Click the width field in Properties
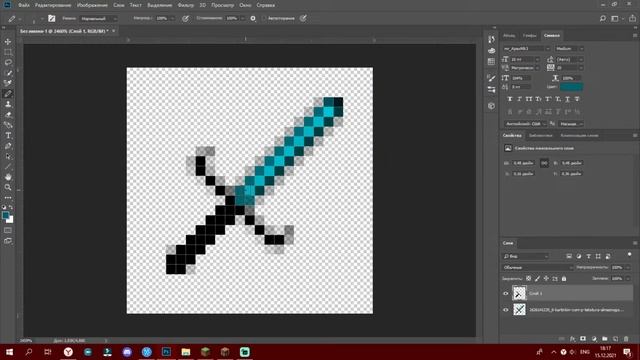Image resolution: width=640 pixels, height=360 pixels. click(x=524, y=163)
